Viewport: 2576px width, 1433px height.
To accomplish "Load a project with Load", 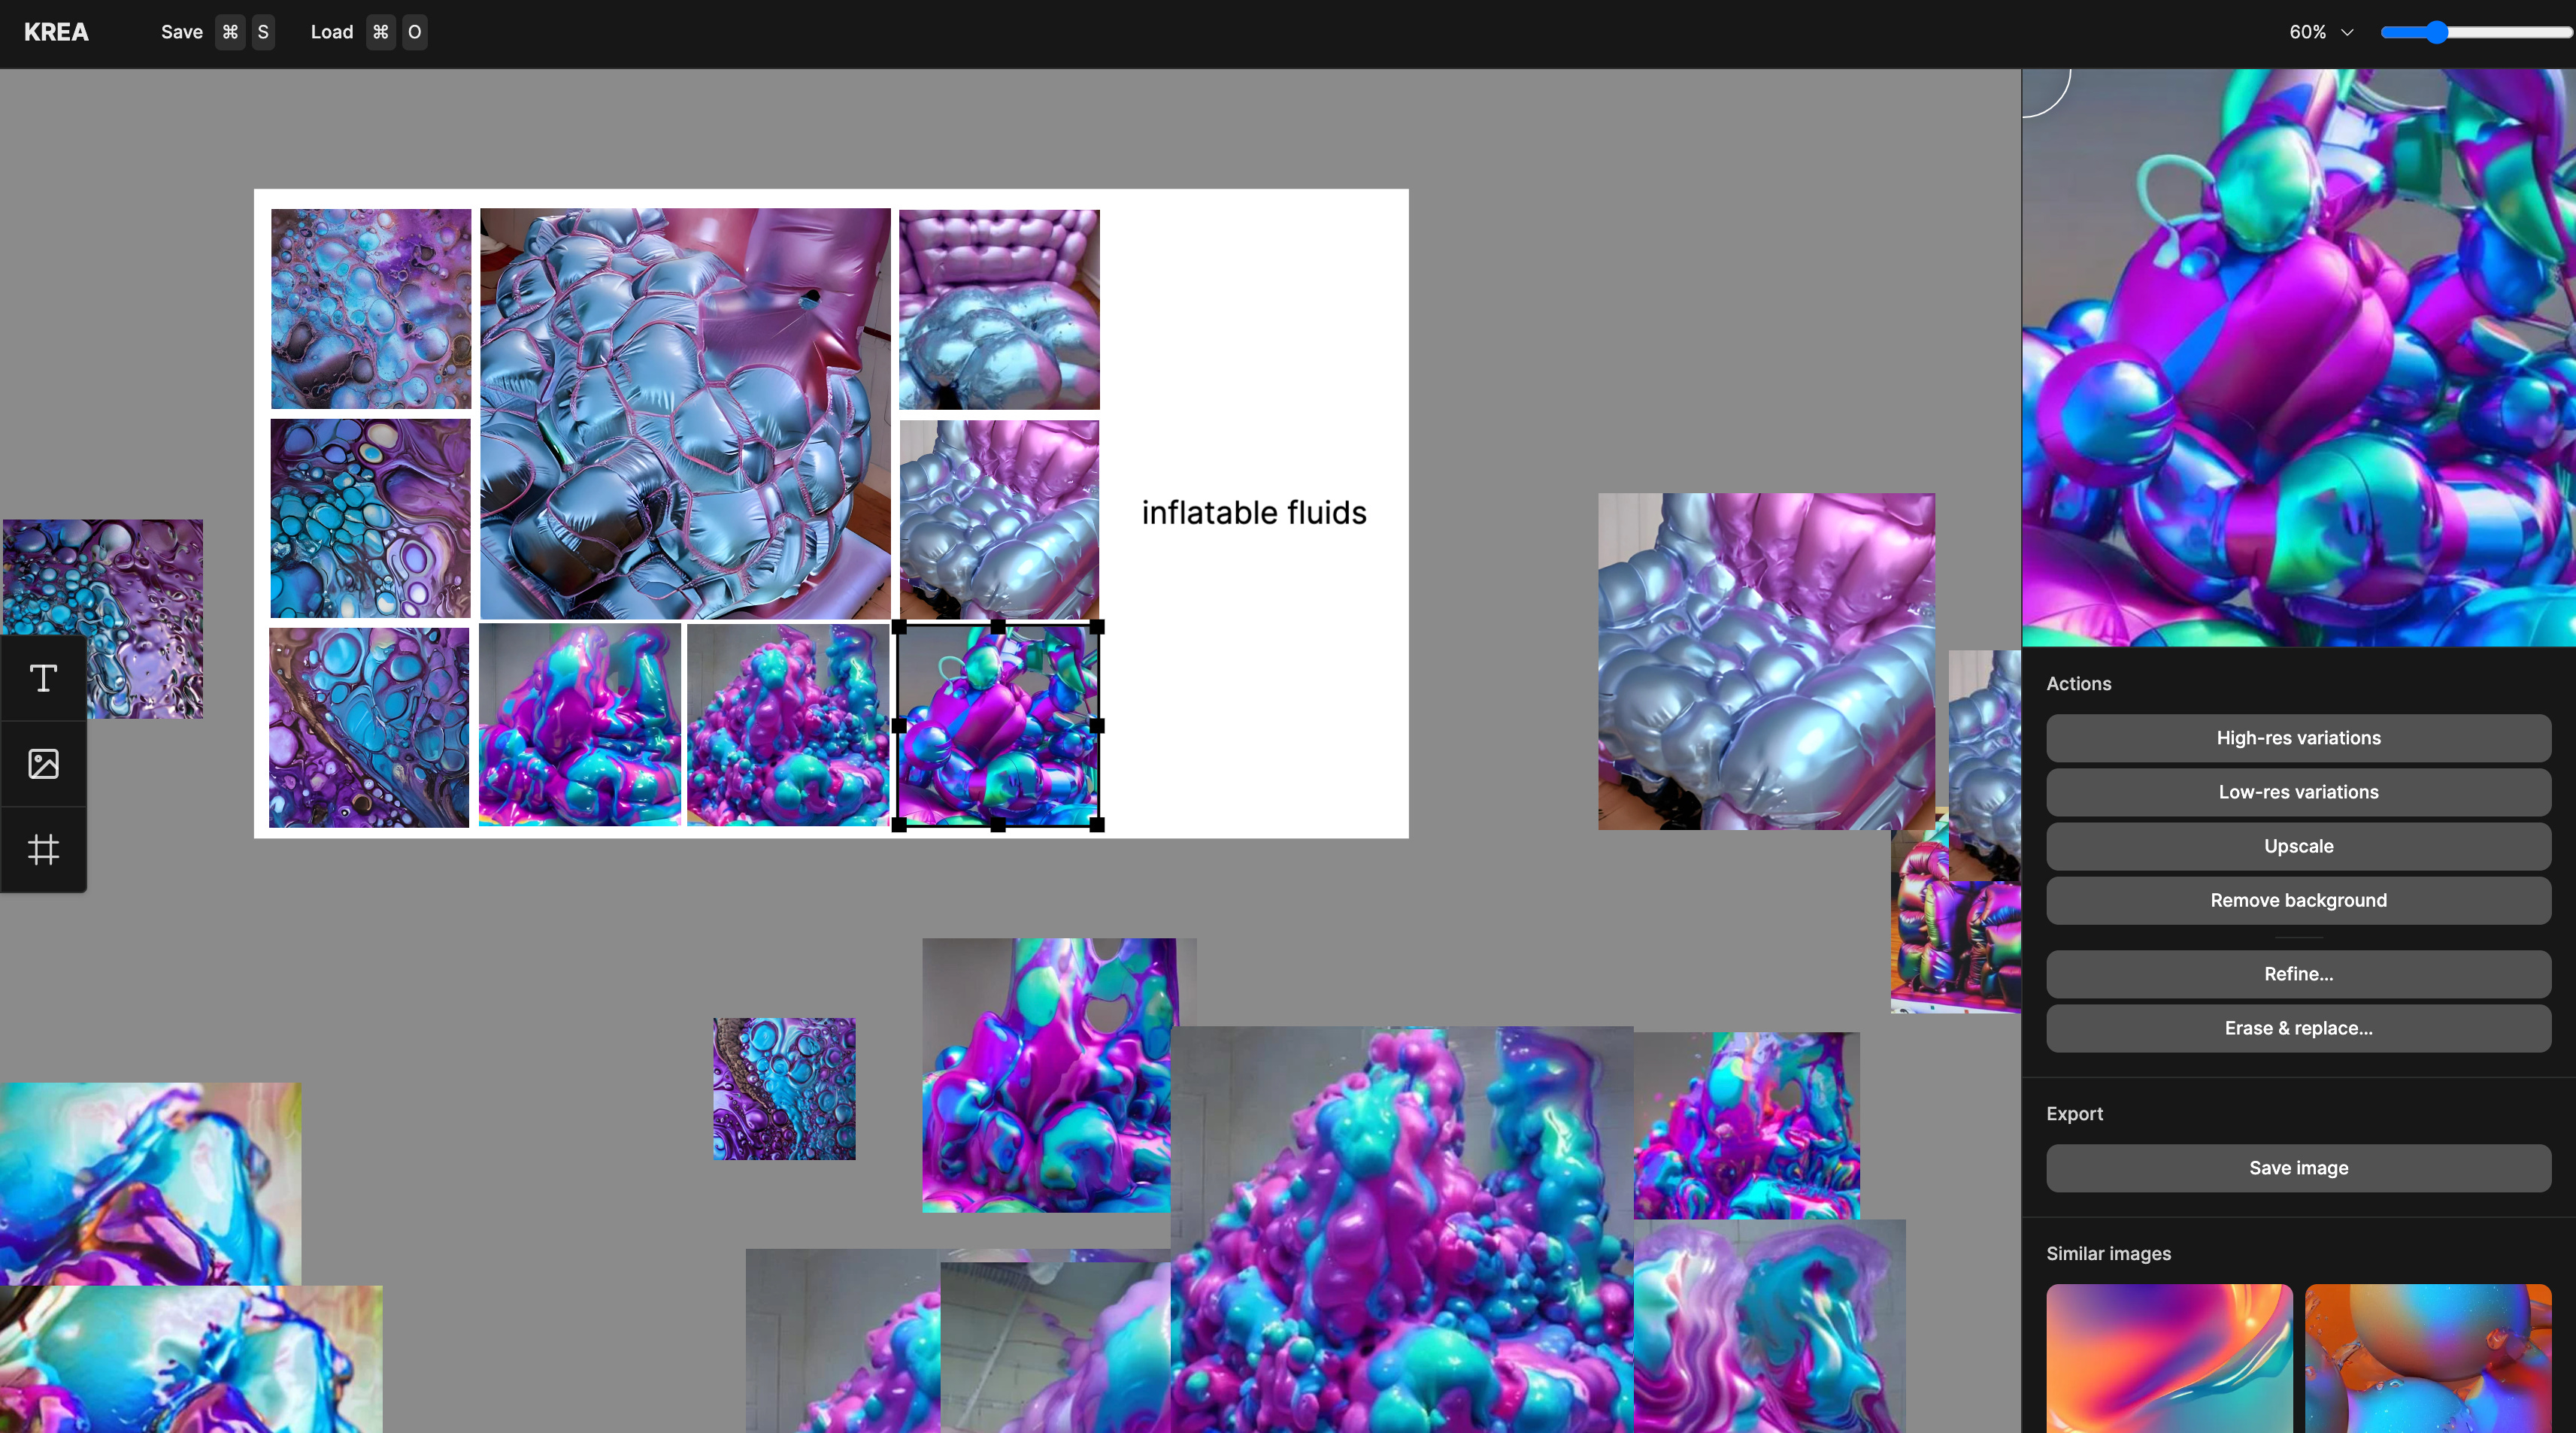I will (x=368, y=32).
